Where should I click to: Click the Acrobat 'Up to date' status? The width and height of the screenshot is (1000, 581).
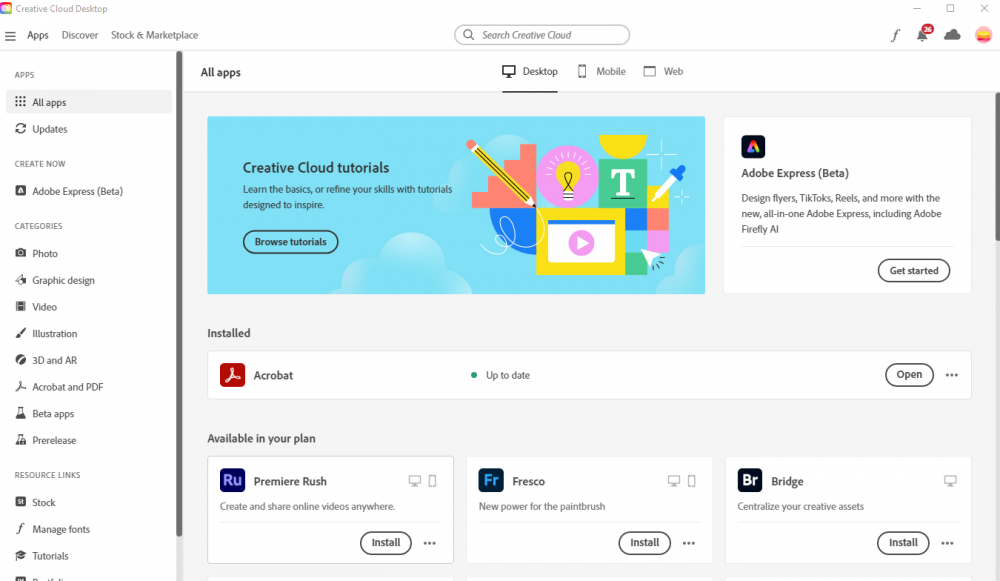pyautogui.click(x=501, y=375)
